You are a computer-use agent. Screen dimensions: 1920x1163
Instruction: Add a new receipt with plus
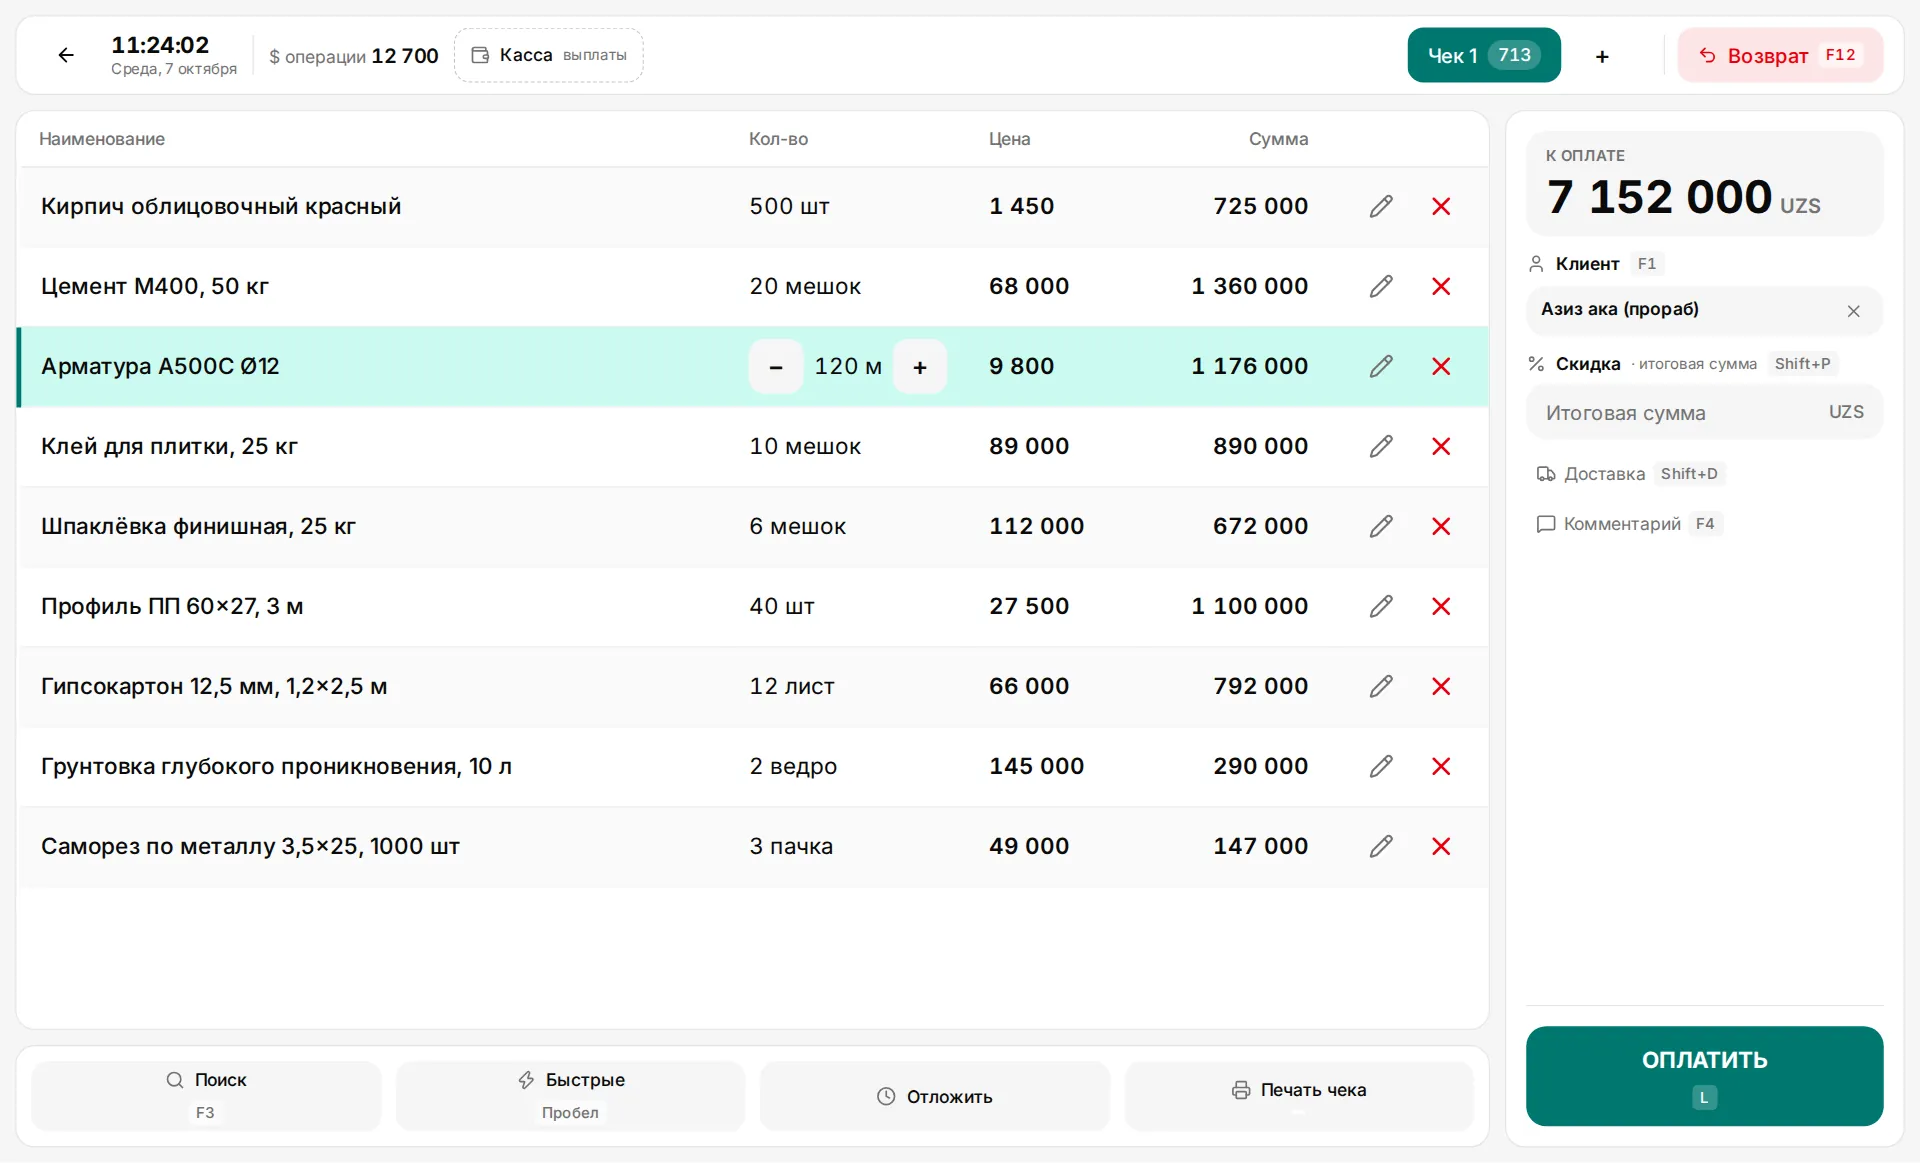tap(1602, 56)
